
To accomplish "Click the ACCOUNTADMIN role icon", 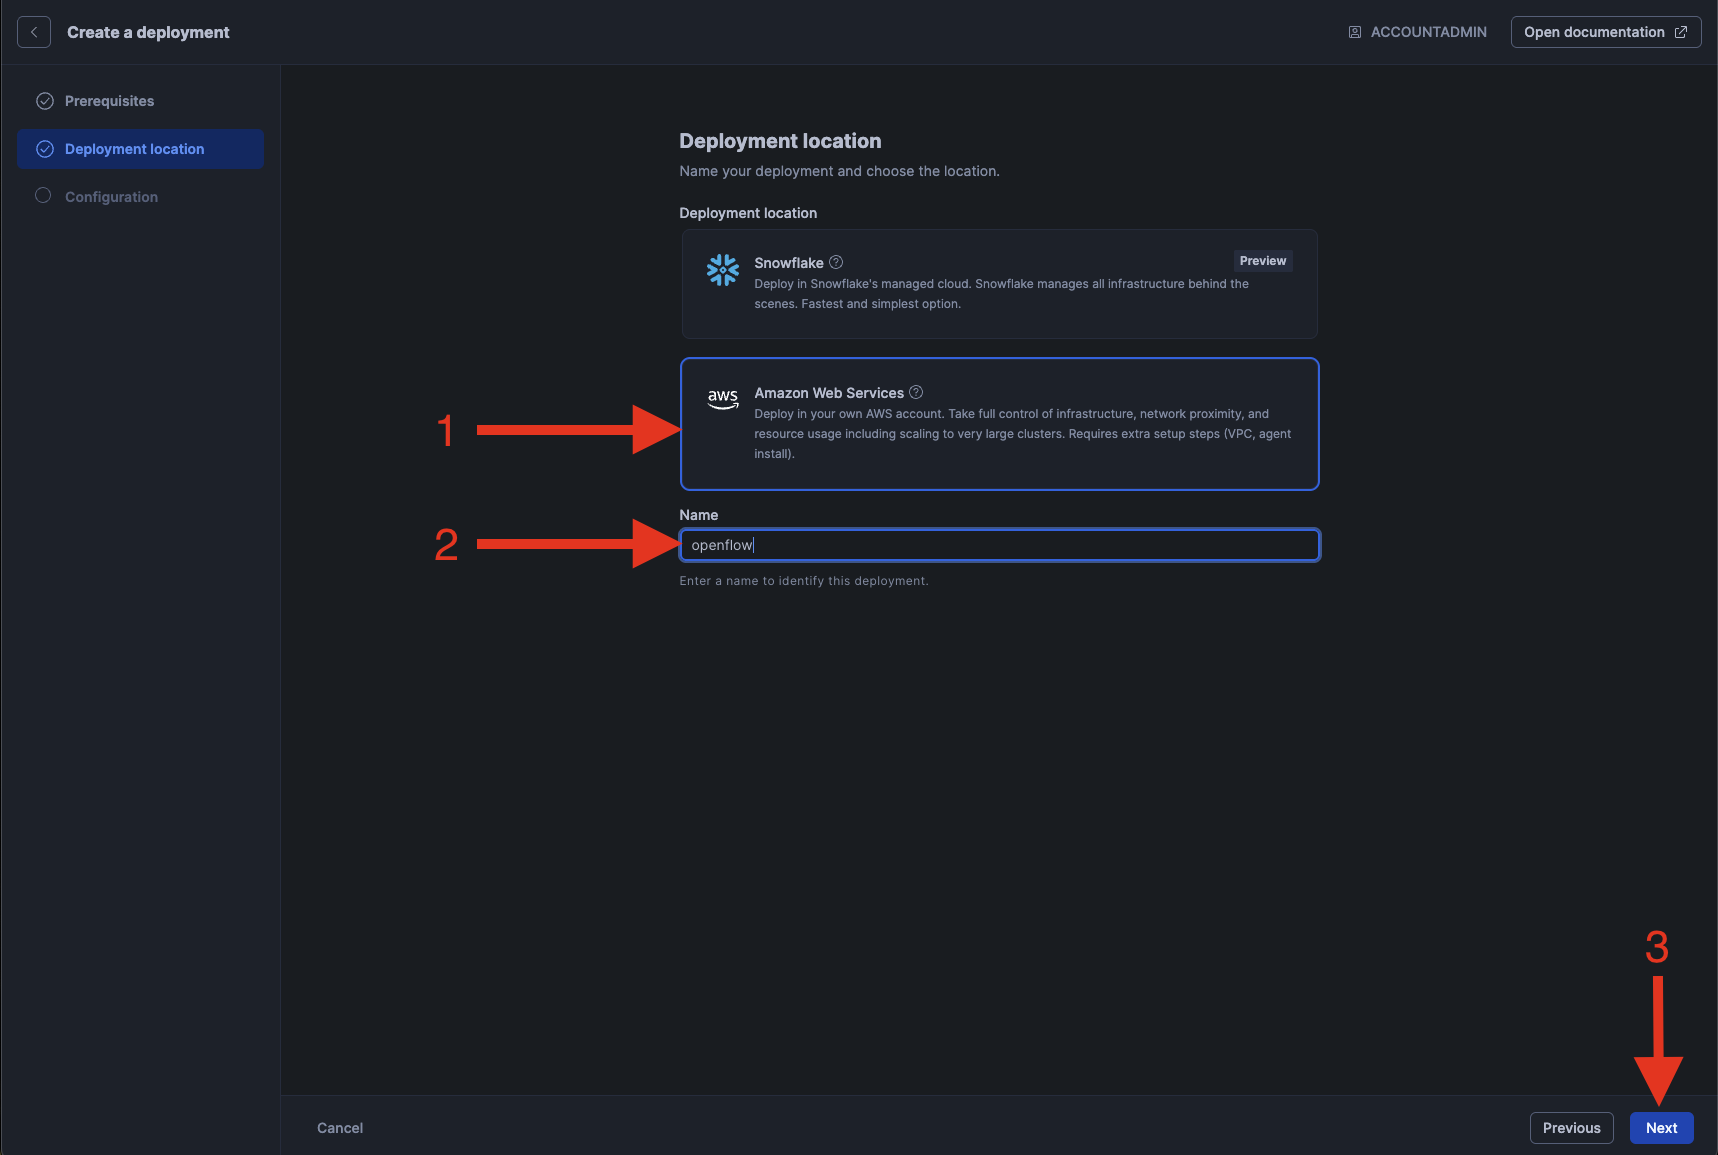I will 1354,32.
